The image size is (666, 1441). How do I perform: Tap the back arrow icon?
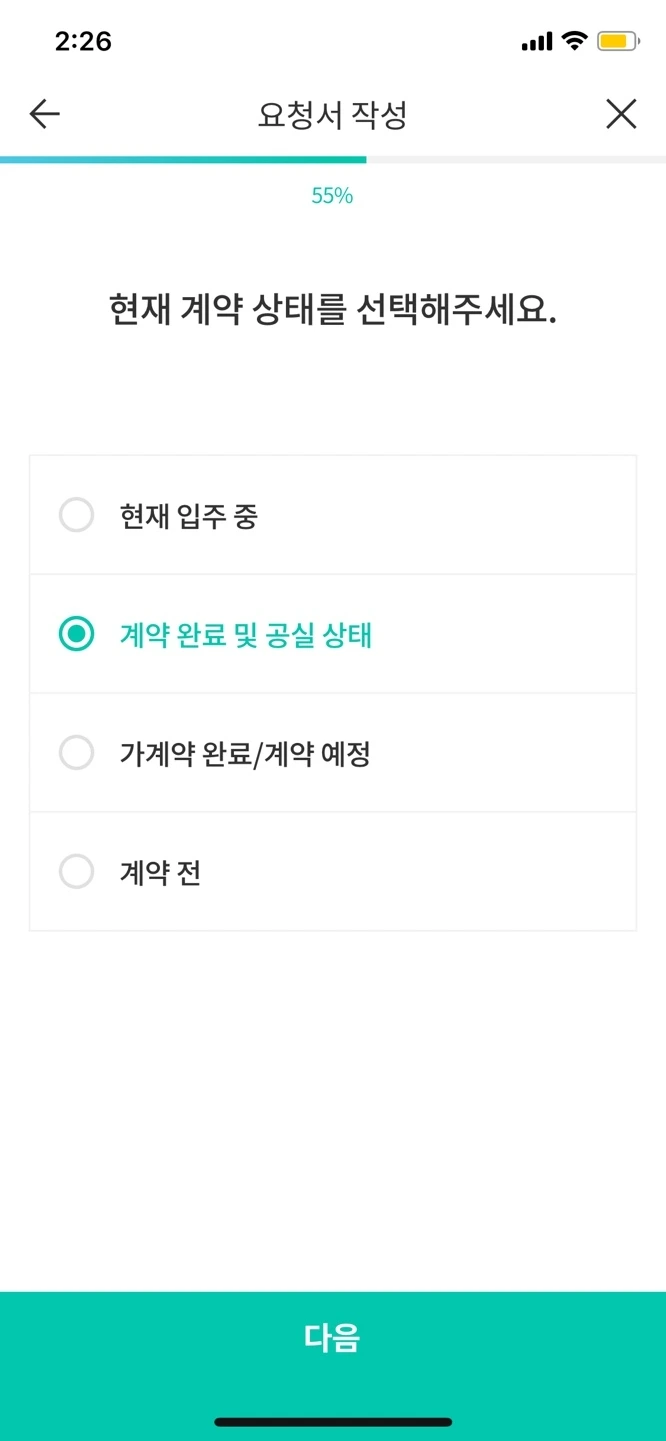pyautogui.click(x=43, y=113)
